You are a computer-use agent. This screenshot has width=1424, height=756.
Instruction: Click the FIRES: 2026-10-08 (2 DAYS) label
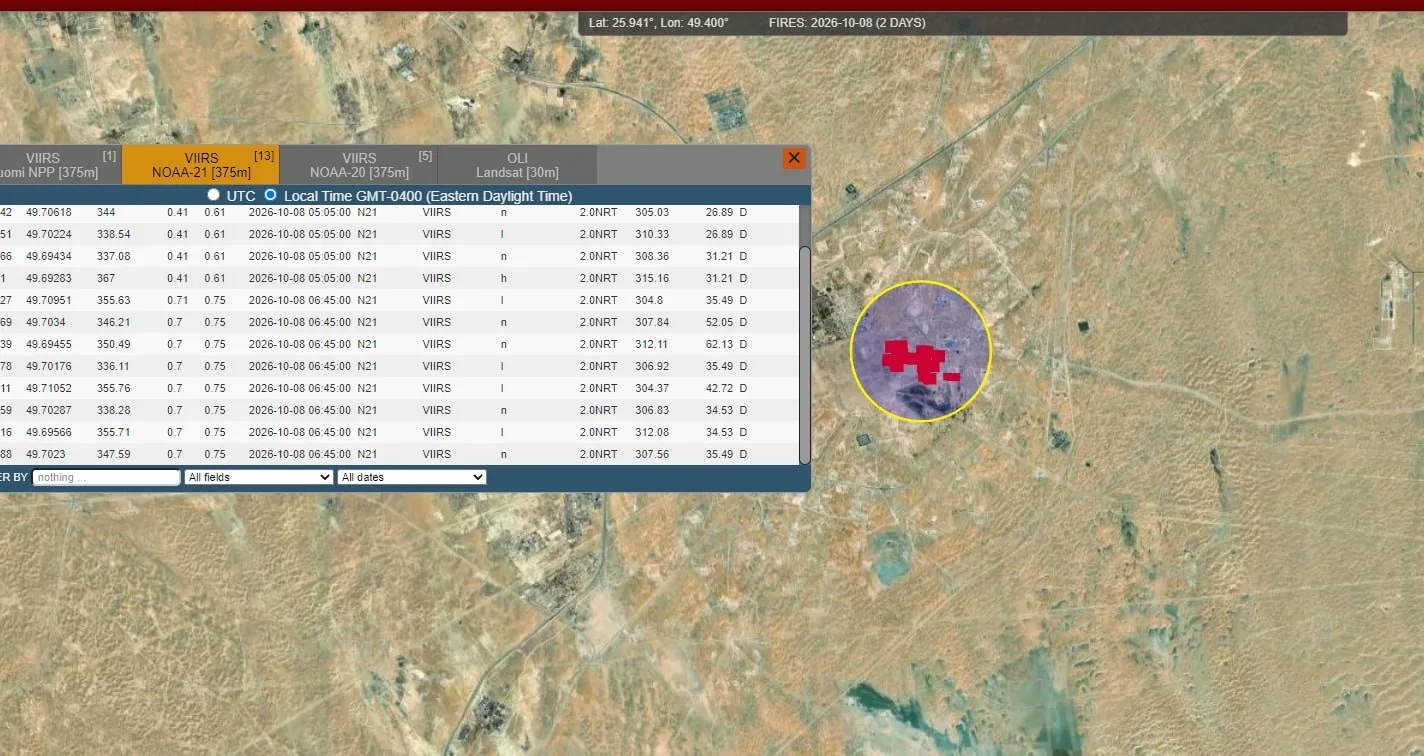coord(847,23)
